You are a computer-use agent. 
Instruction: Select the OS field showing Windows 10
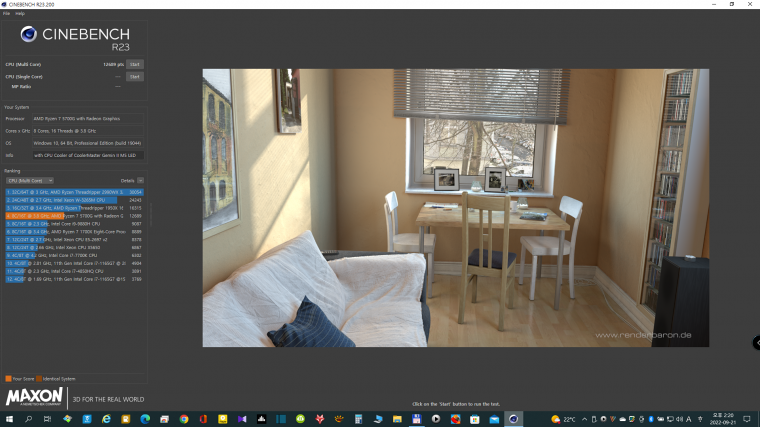pyautogui.click(x=88, y=143)
